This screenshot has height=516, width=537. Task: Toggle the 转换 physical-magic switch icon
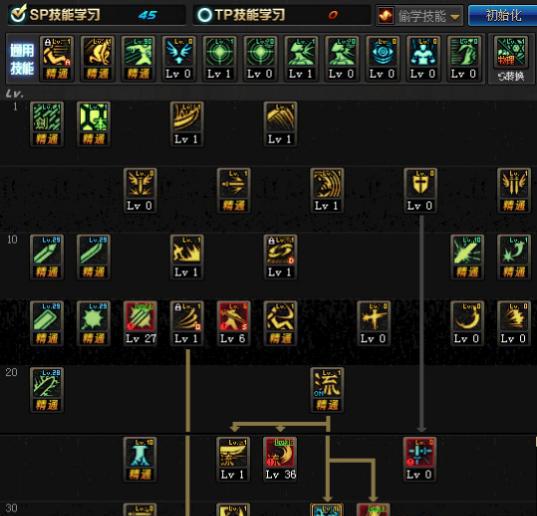(511, 60)
